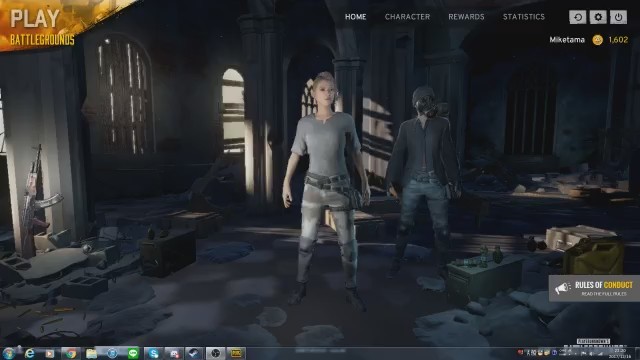Click the Miketama player name

coord(567,40)
